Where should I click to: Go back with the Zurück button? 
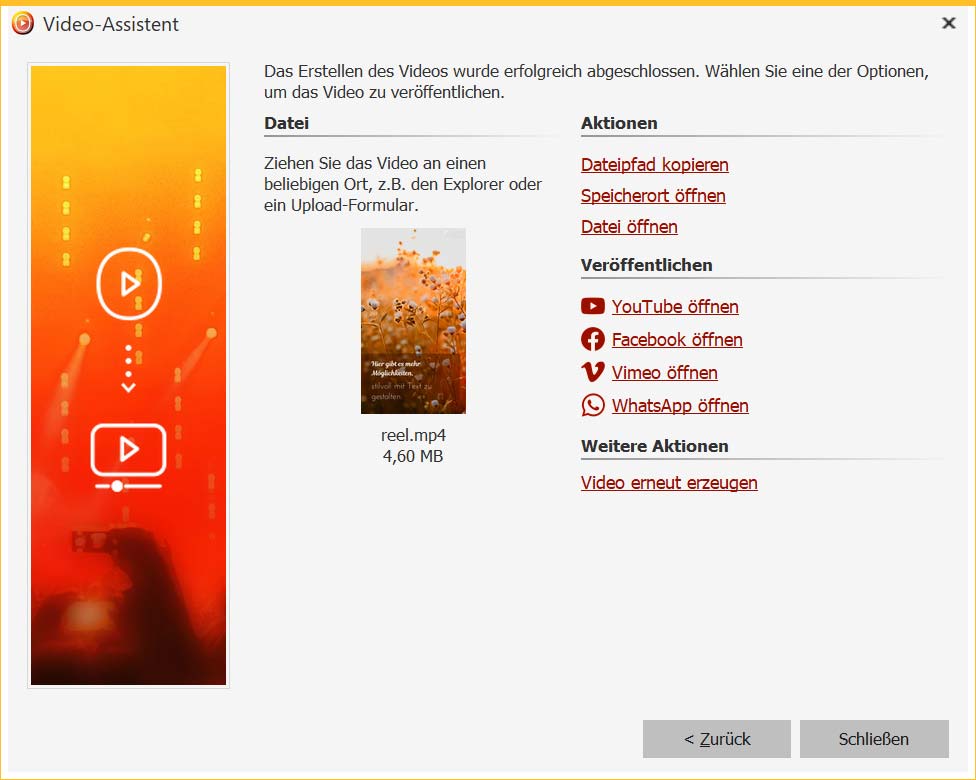pos(716,739)
